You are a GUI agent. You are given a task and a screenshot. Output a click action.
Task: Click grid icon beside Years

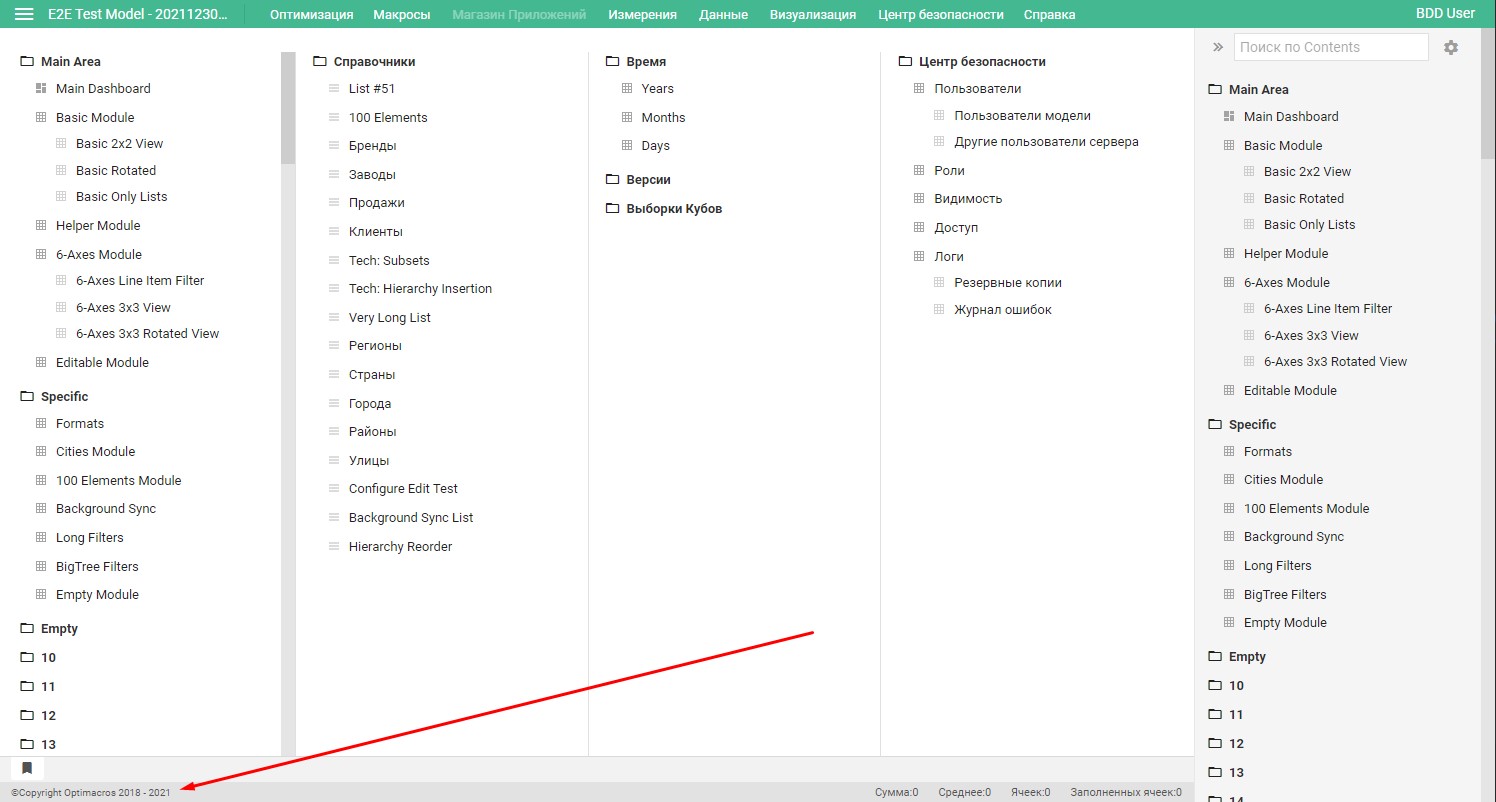(x=627, y=88)
